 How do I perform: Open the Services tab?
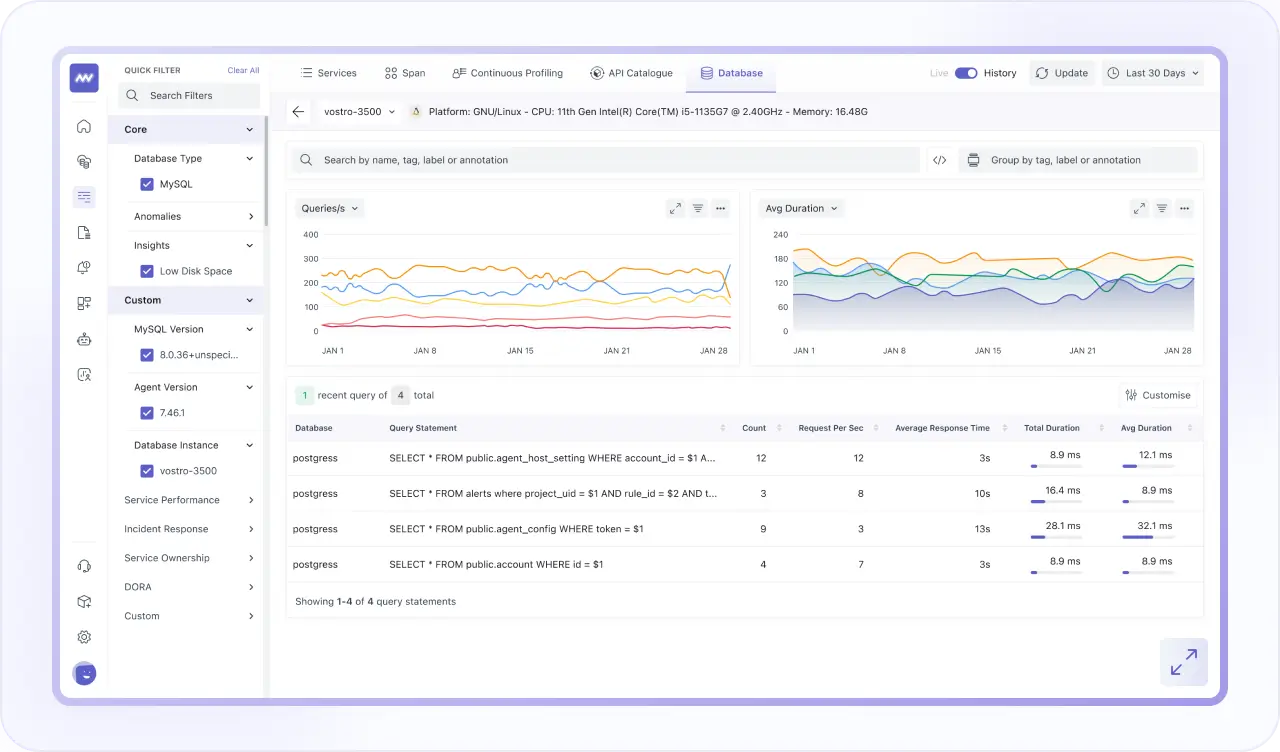(329, 72)
